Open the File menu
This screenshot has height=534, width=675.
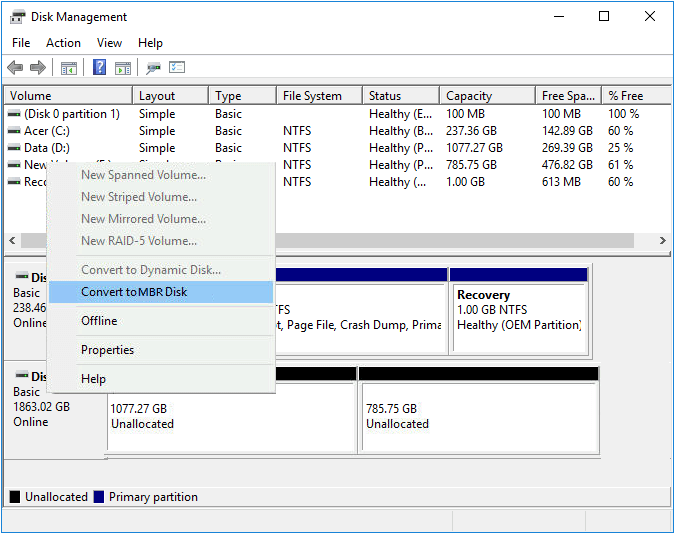(21, 43)
